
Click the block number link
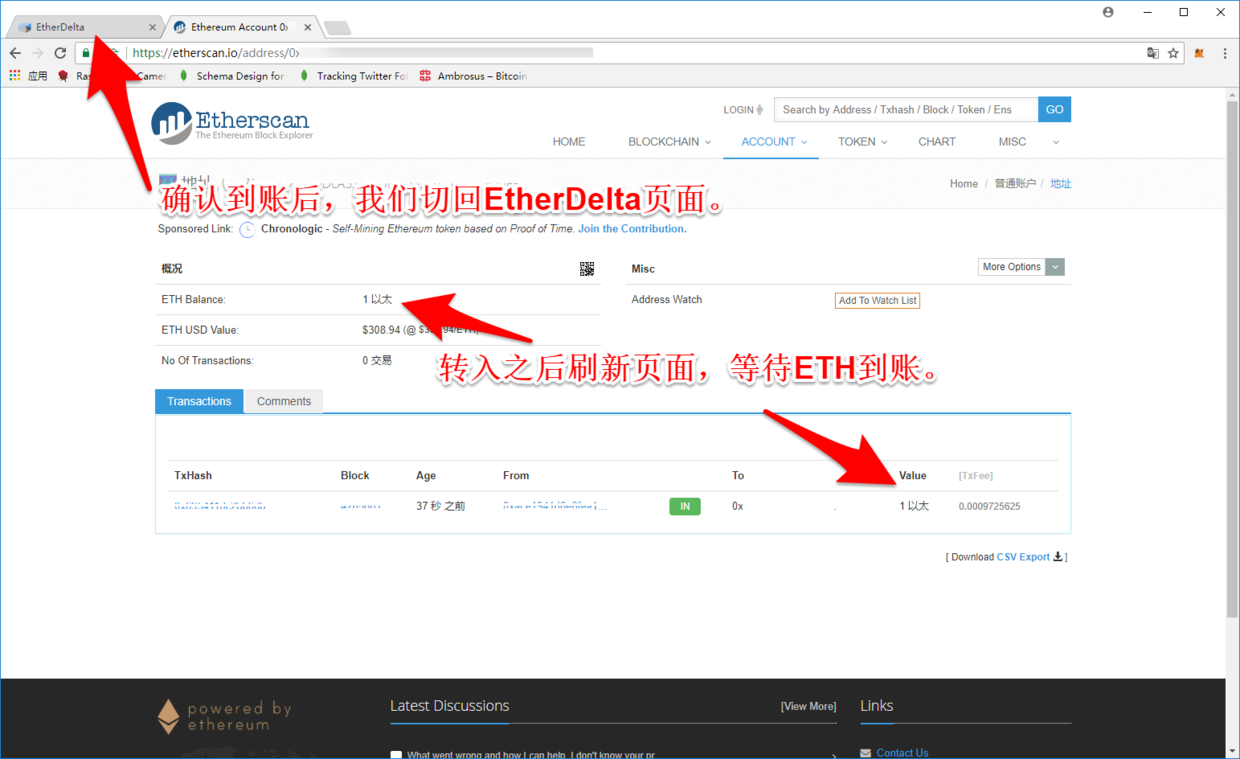click(360, 506)
